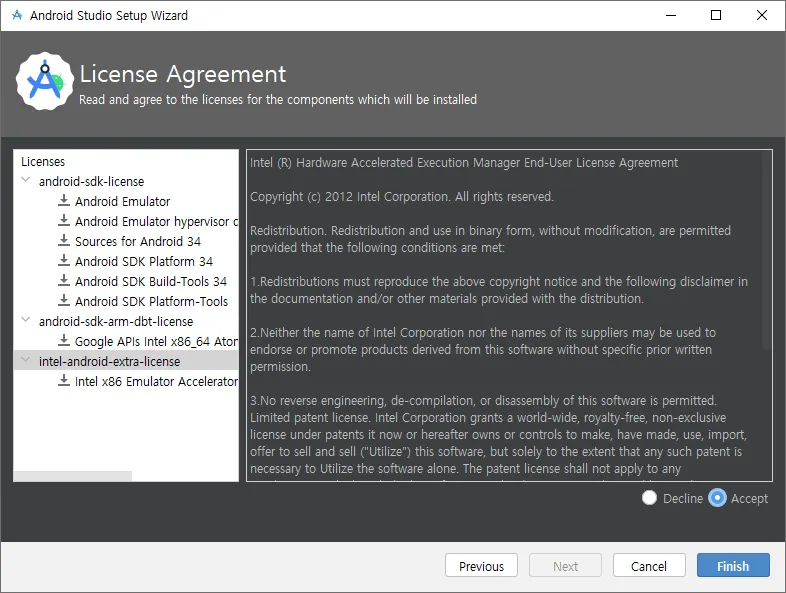Click the download icon next to Android Emulator hypervisor

click(x=64, y=221)
